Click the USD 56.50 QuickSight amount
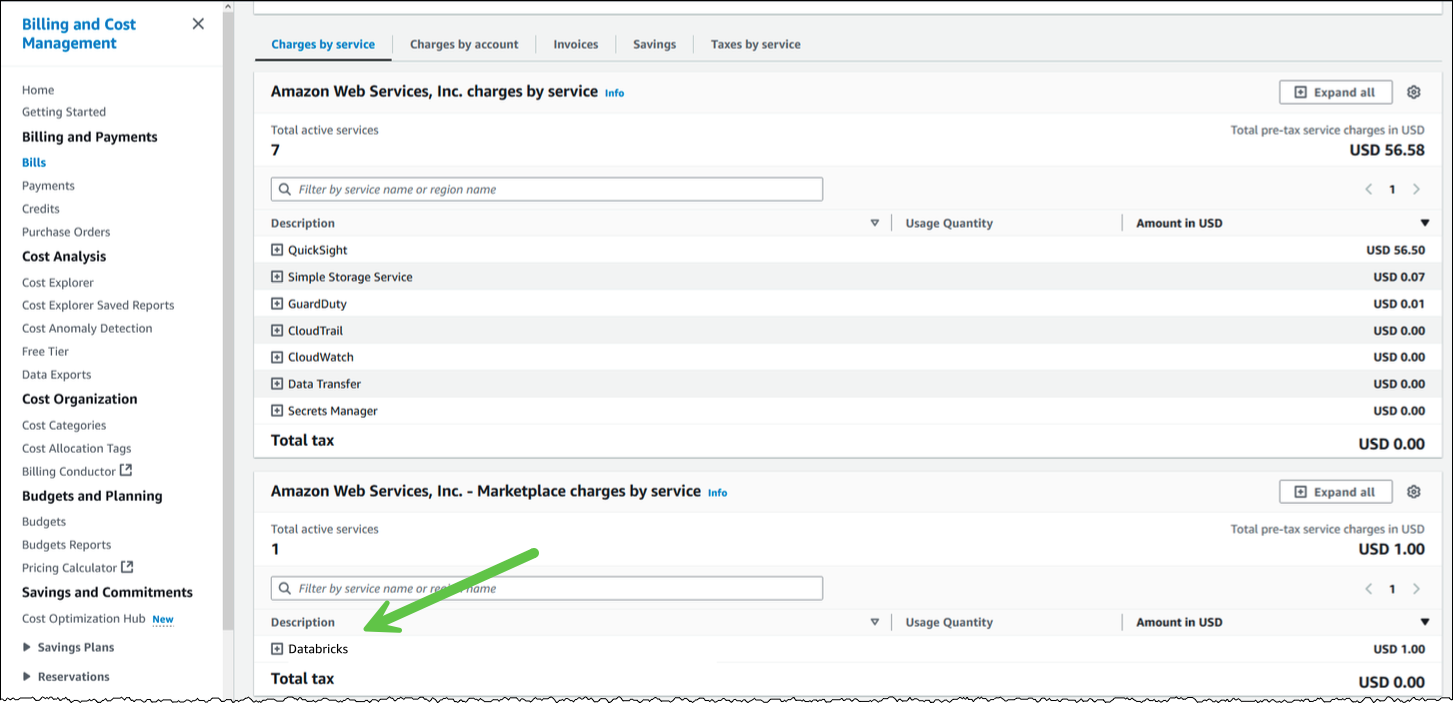Viewport: 1453px width, 703px height. point(1396,250)
